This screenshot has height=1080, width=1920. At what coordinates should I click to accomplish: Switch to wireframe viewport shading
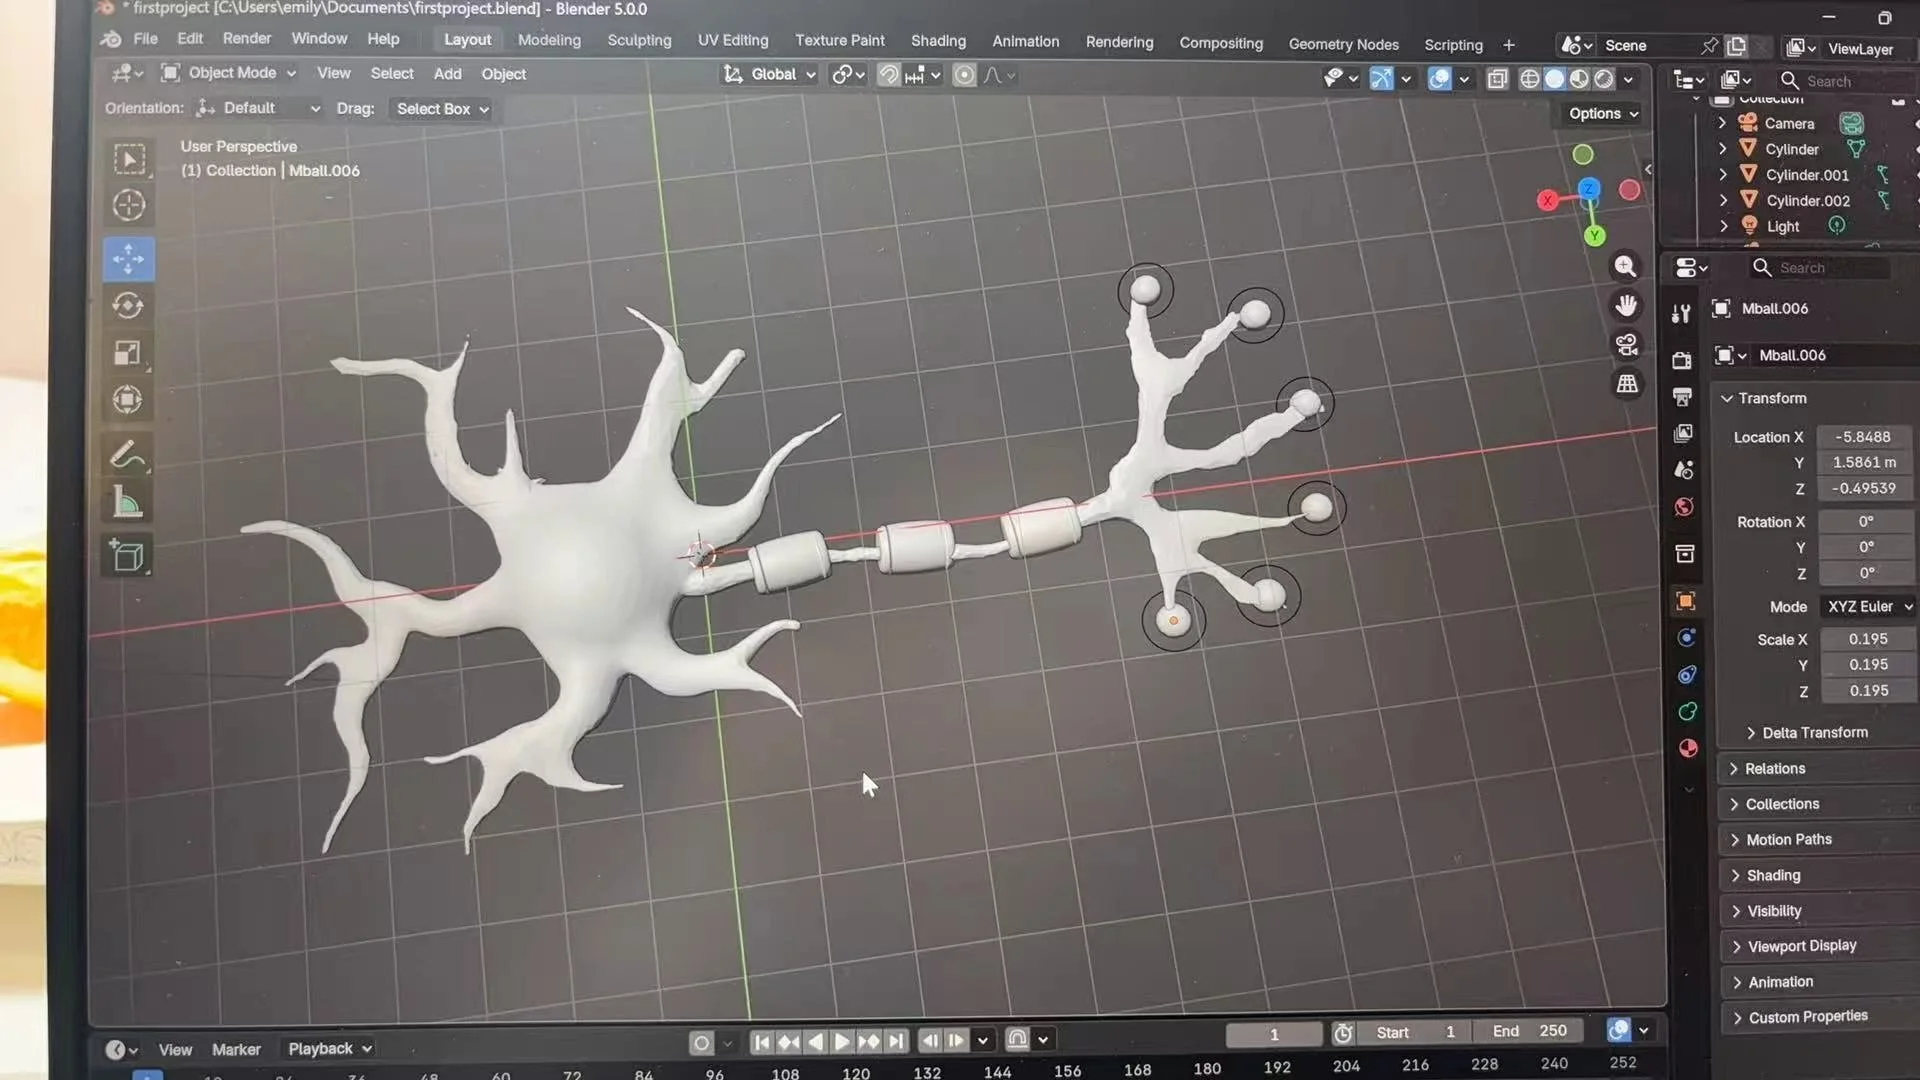[1529, 80]
